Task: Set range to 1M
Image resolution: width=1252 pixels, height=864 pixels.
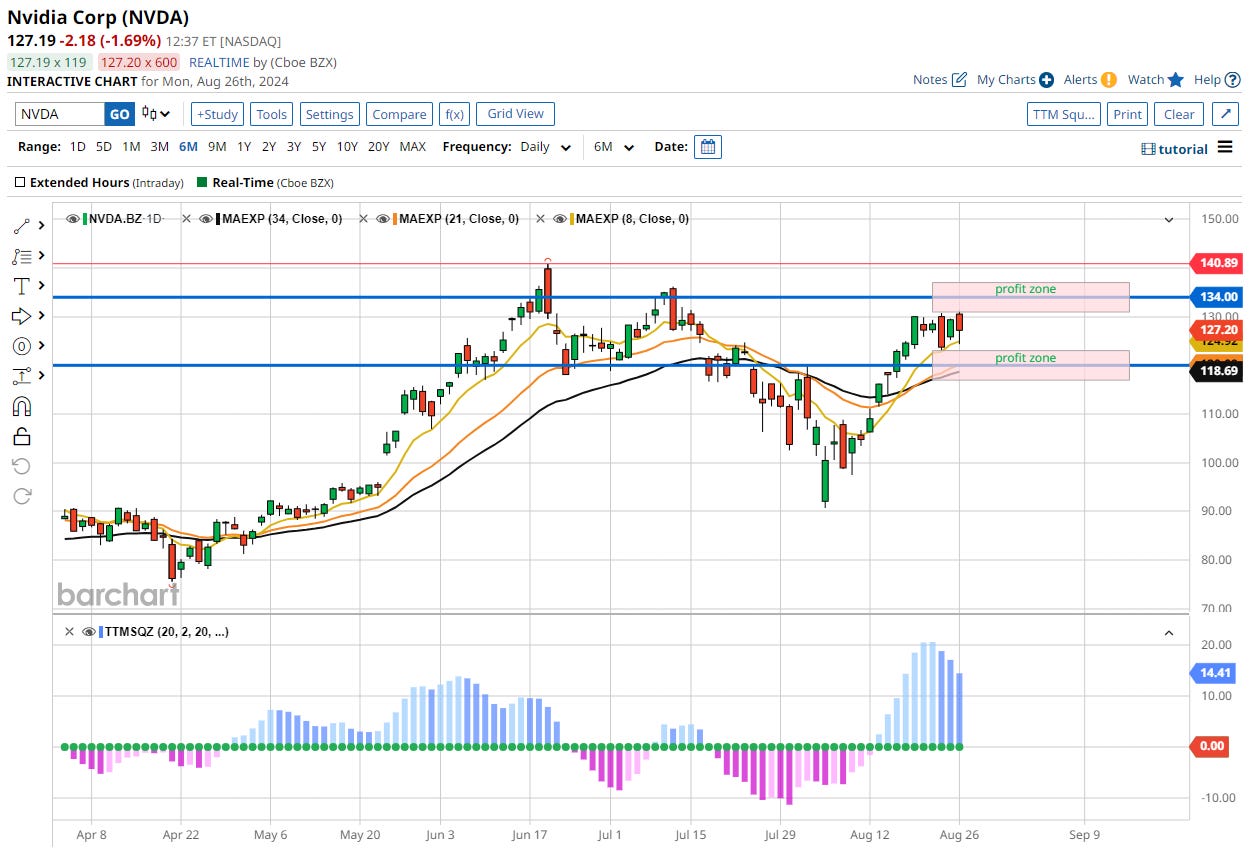Action: coord(131,147)
